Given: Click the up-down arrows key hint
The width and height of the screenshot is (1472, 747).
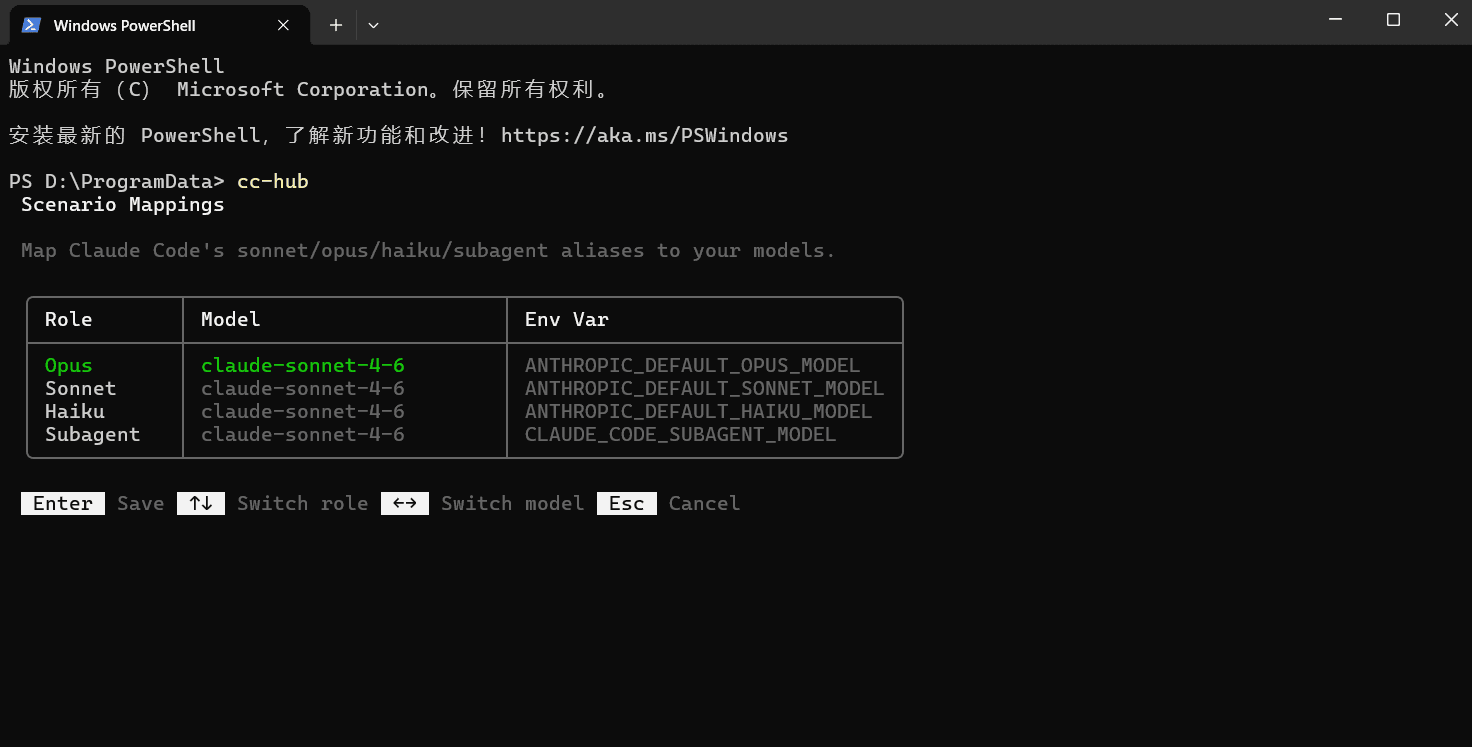Looking at the screenshot, I should (x=201, y=503).
